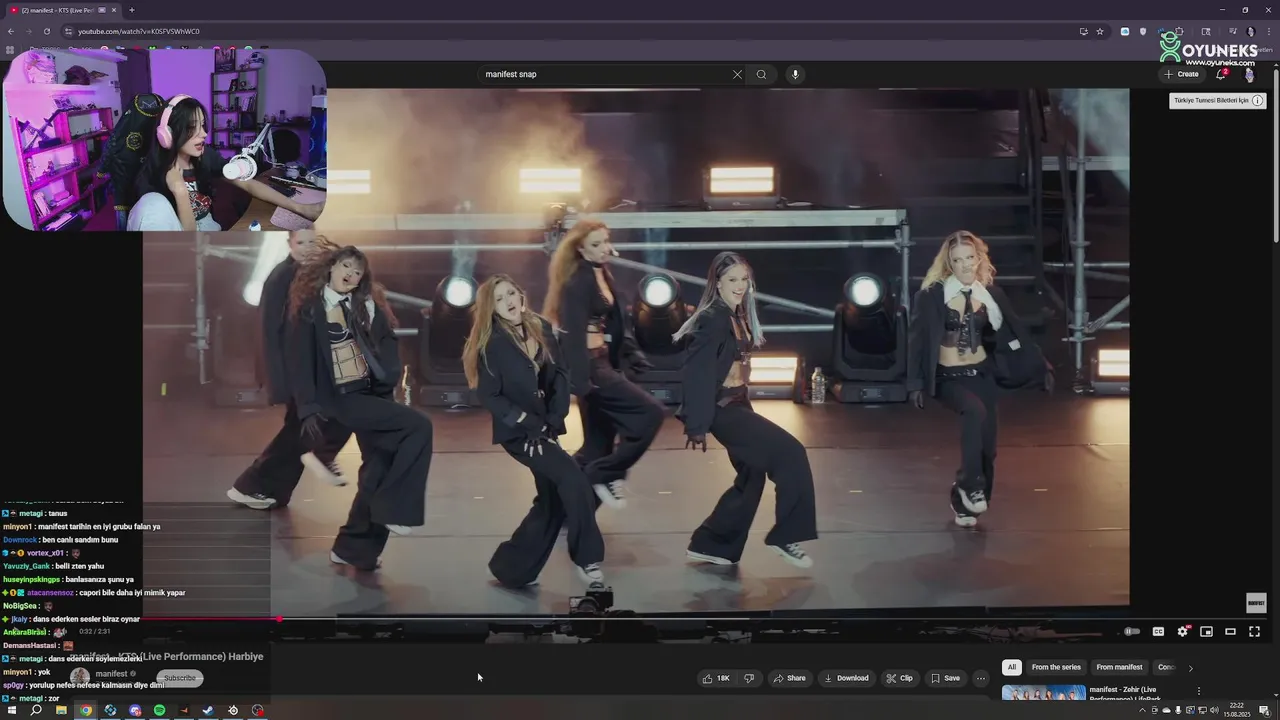Viewport: 1280px width, 720px height.
Task: Click the Create button
Action: coord(1181,74)
